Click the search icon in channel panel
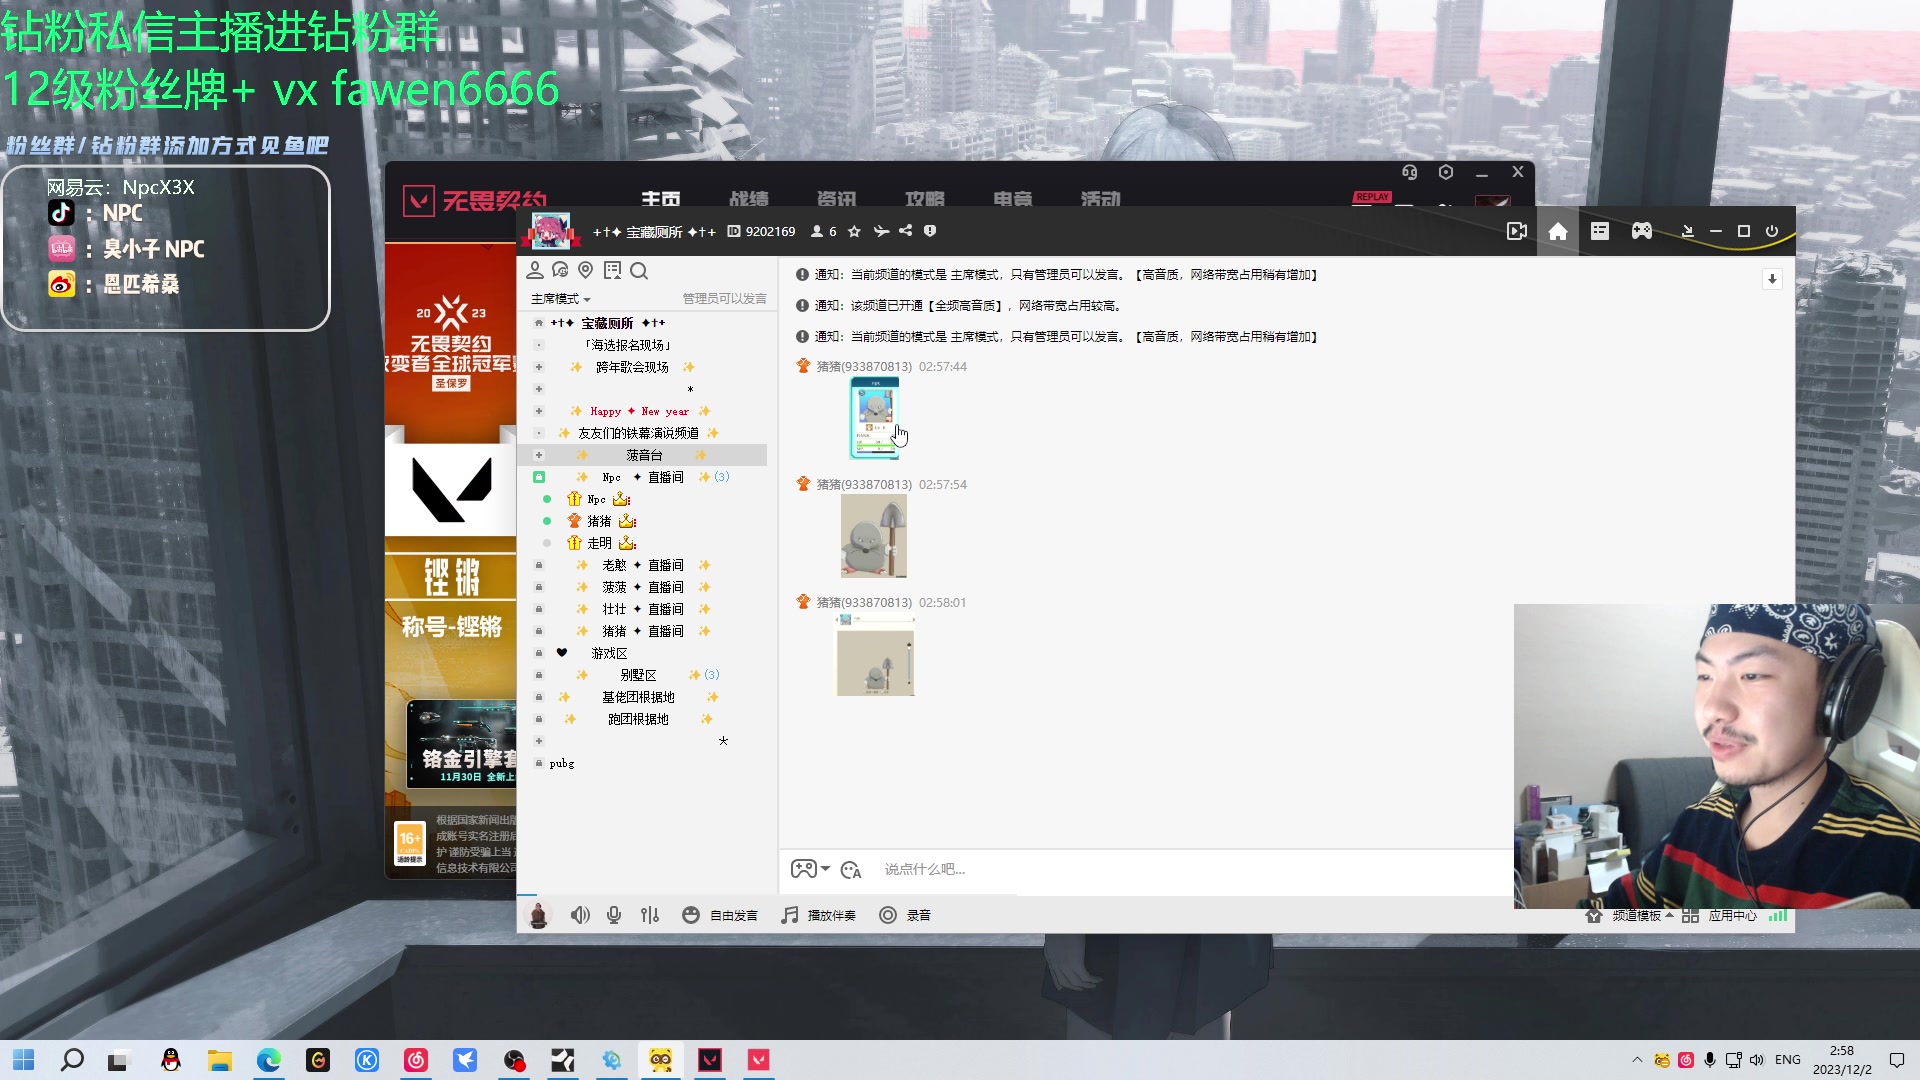This screenshot has width=1920, height=1080. (x=640, y=271)
